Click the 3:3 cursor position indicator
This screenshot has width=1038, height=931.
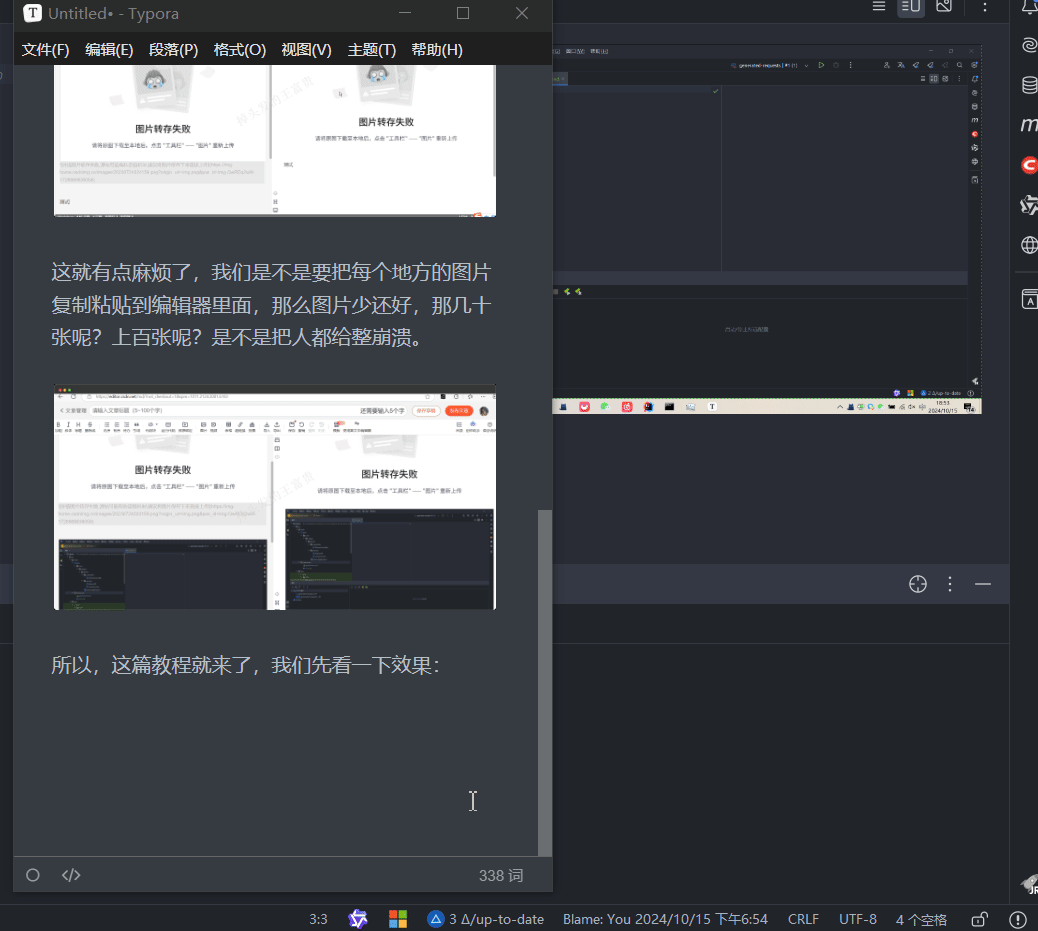point(318,920)
